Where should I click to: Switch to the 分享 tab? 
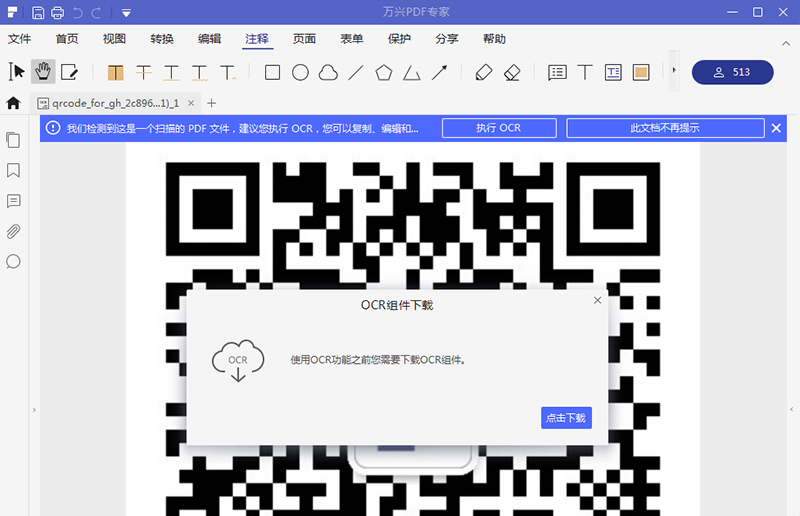point(446,39)
